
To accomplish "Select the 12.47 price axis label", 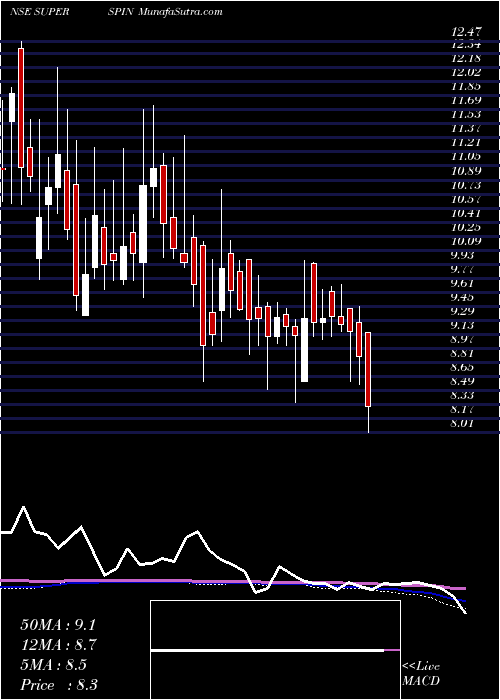I will pos(467,32).
